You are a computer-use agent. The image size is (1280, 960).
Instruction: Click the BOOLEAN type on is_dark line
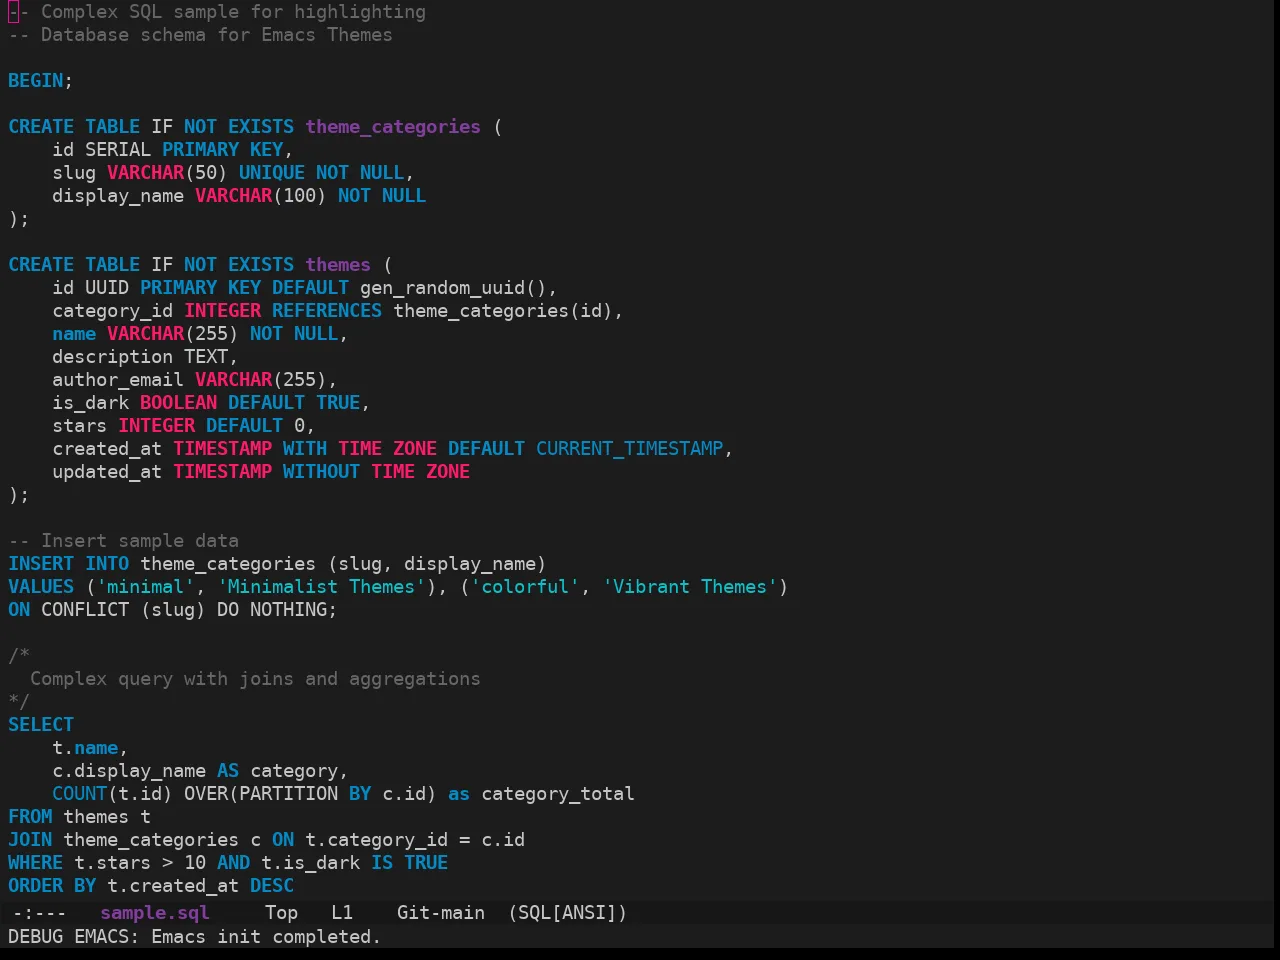tap(178, 403)
